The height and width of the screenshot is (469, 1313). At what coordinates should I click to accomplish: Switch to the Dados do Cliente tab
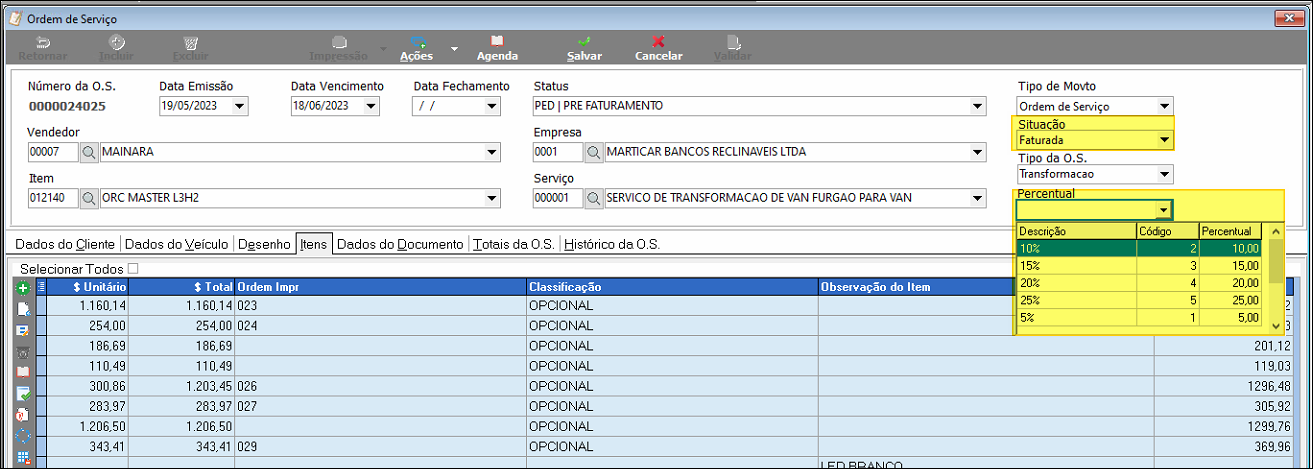pyautogui.click(x=63, y=243)
